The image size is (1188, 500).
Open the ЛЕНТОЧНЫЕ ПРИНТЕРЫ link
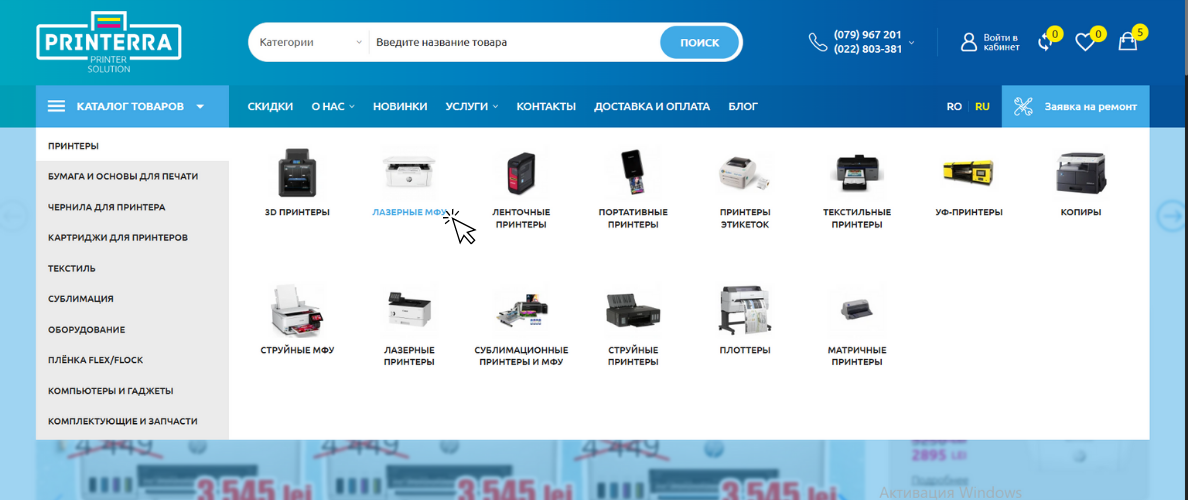521,218
